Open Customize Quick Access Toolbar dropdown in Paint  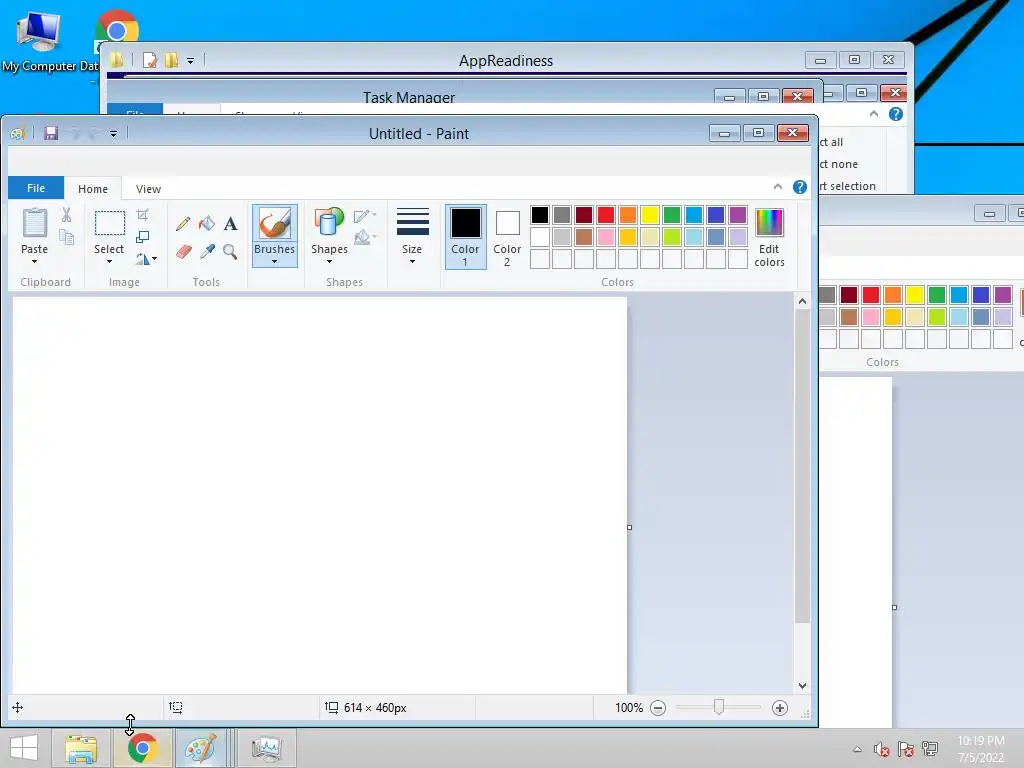click(113, 134)
